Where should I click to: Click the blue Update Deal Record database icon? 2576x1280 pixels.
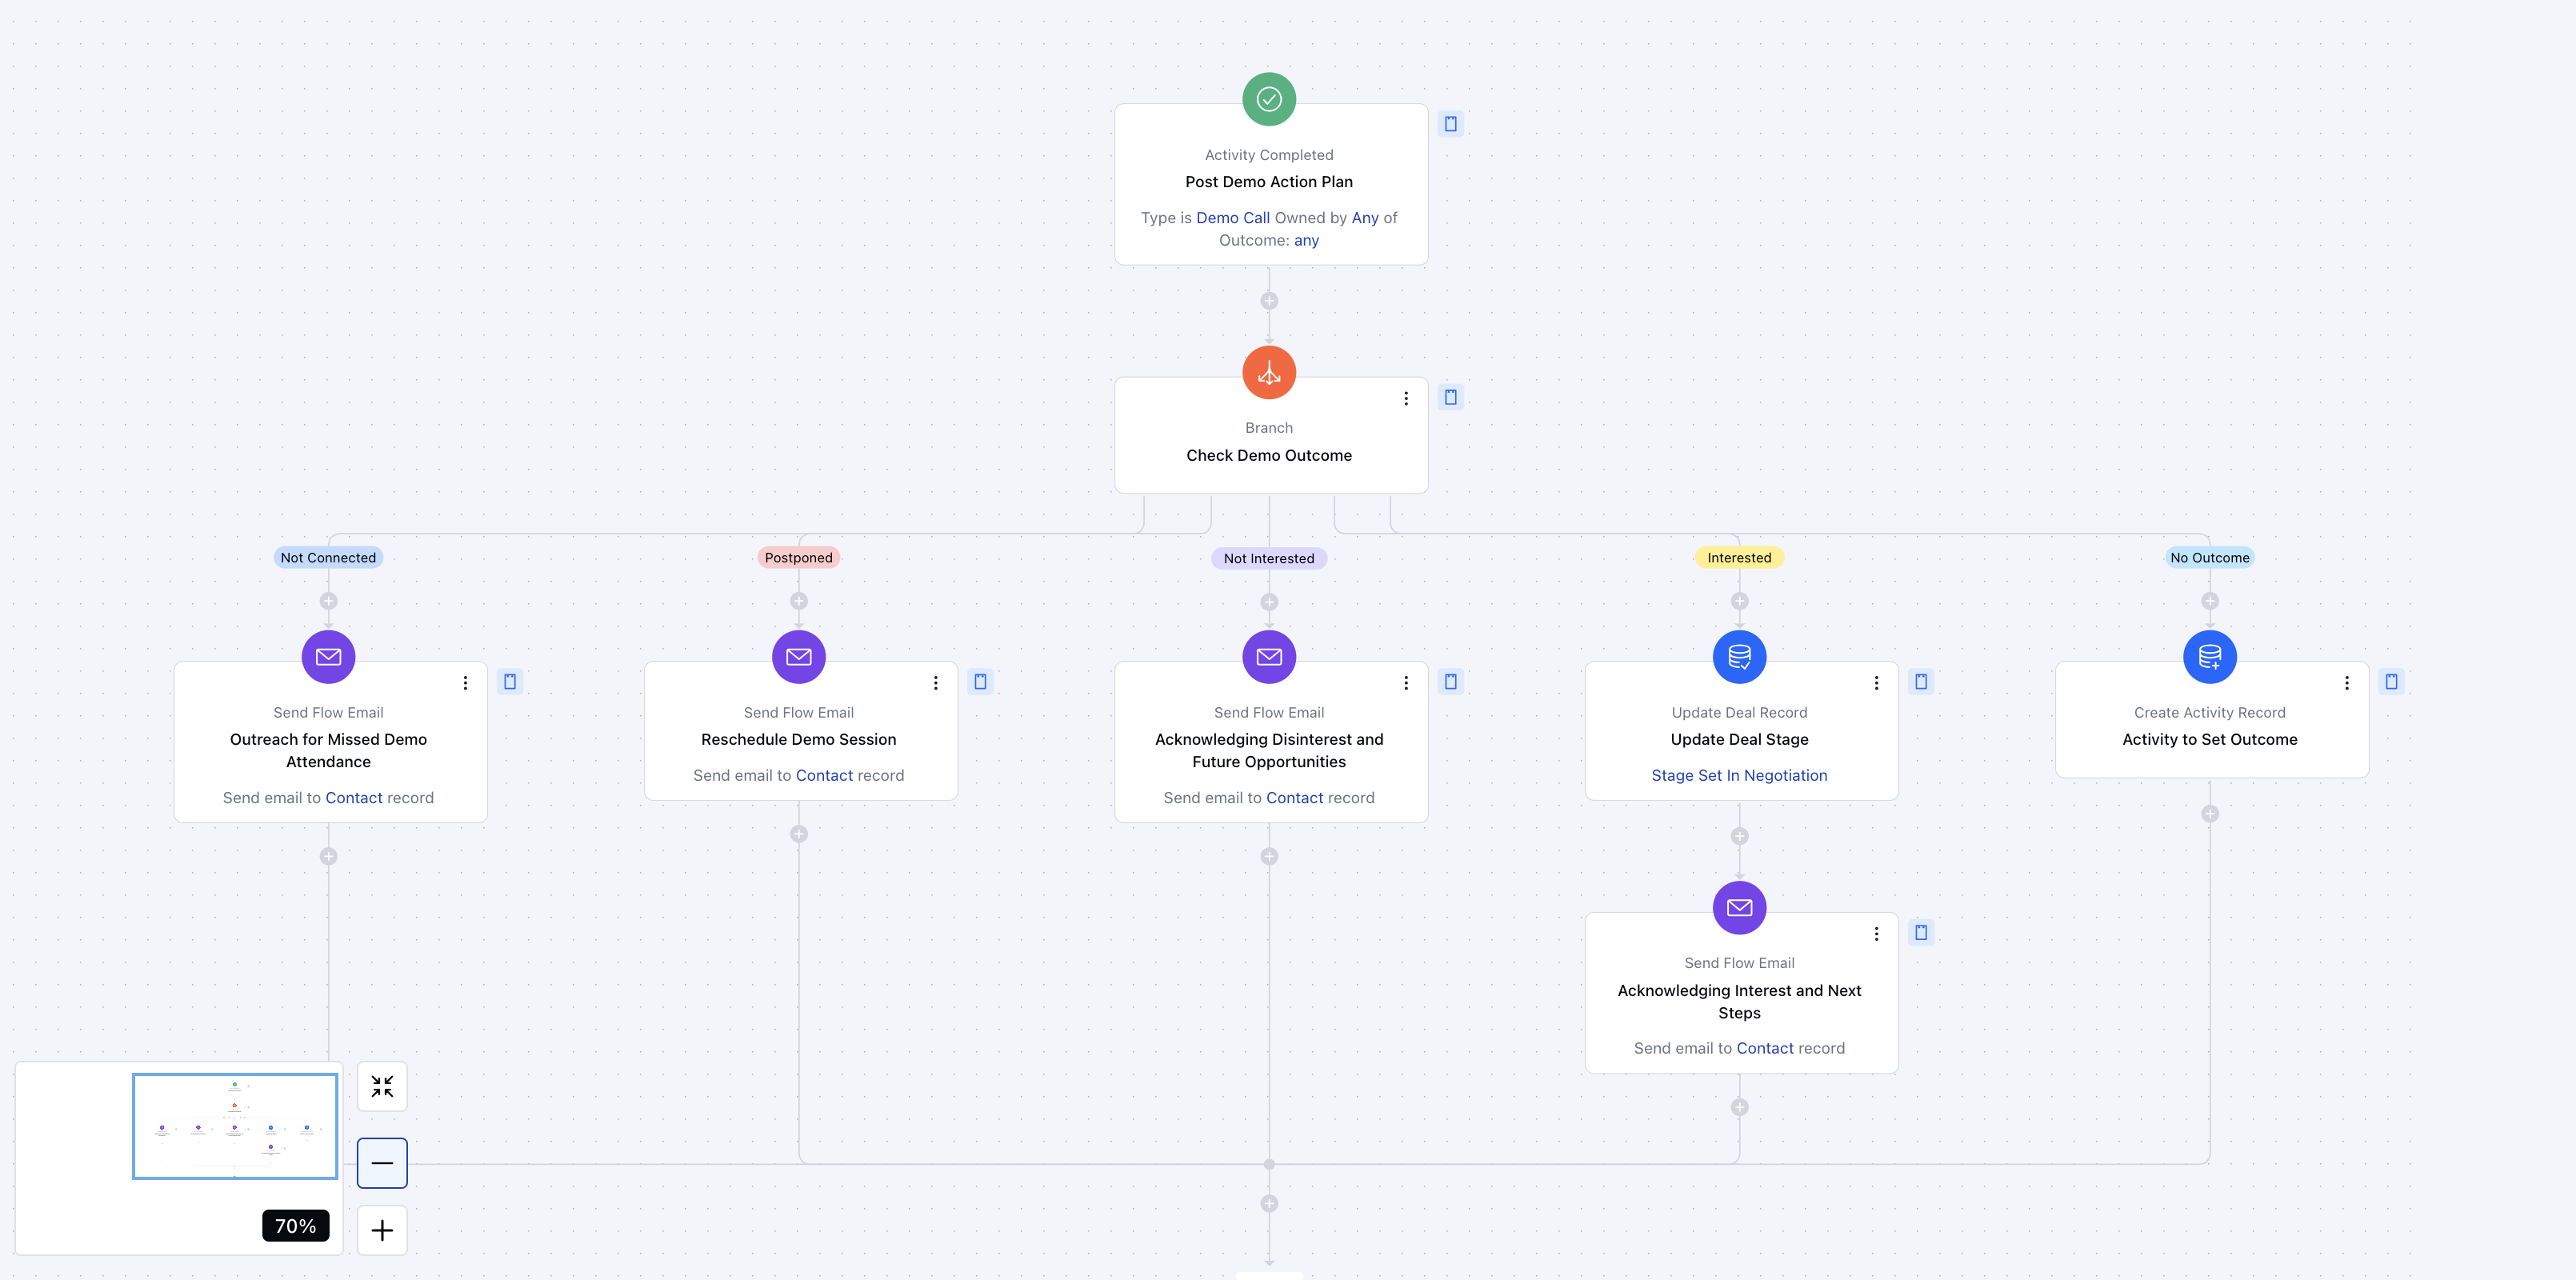click(1739, 657)
